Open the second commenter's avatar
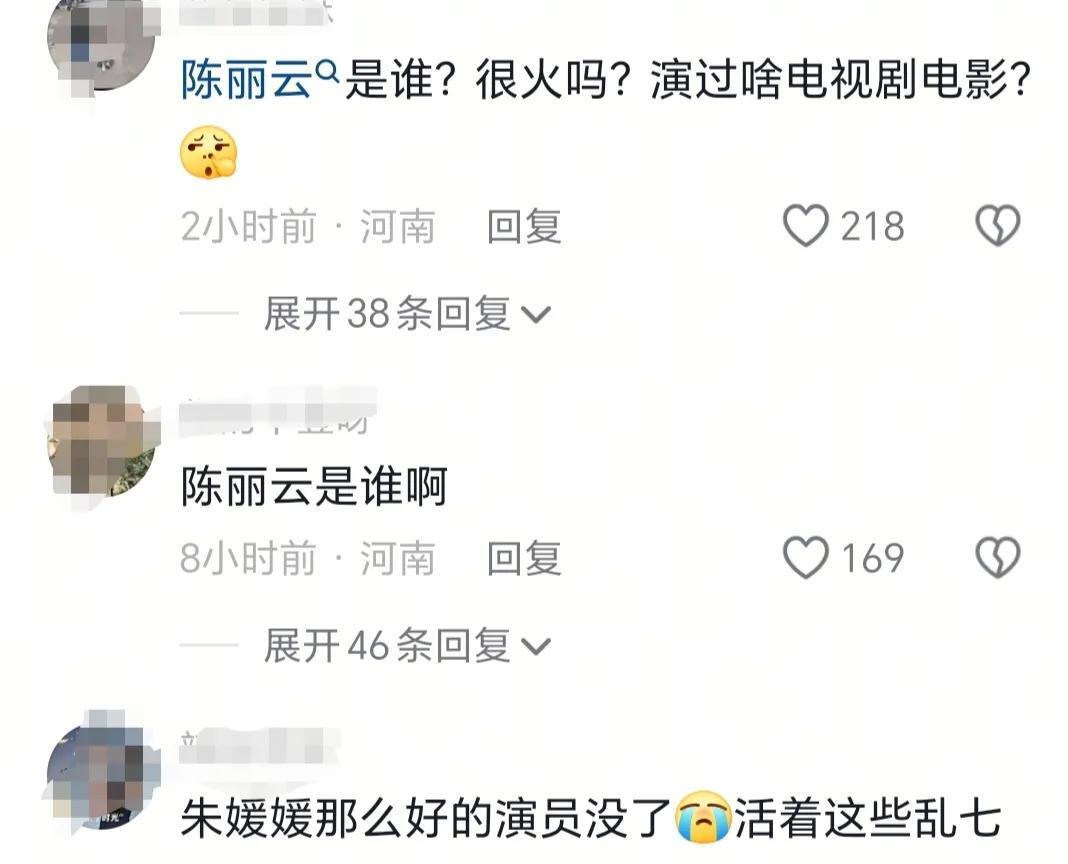 tap(102, 441)
